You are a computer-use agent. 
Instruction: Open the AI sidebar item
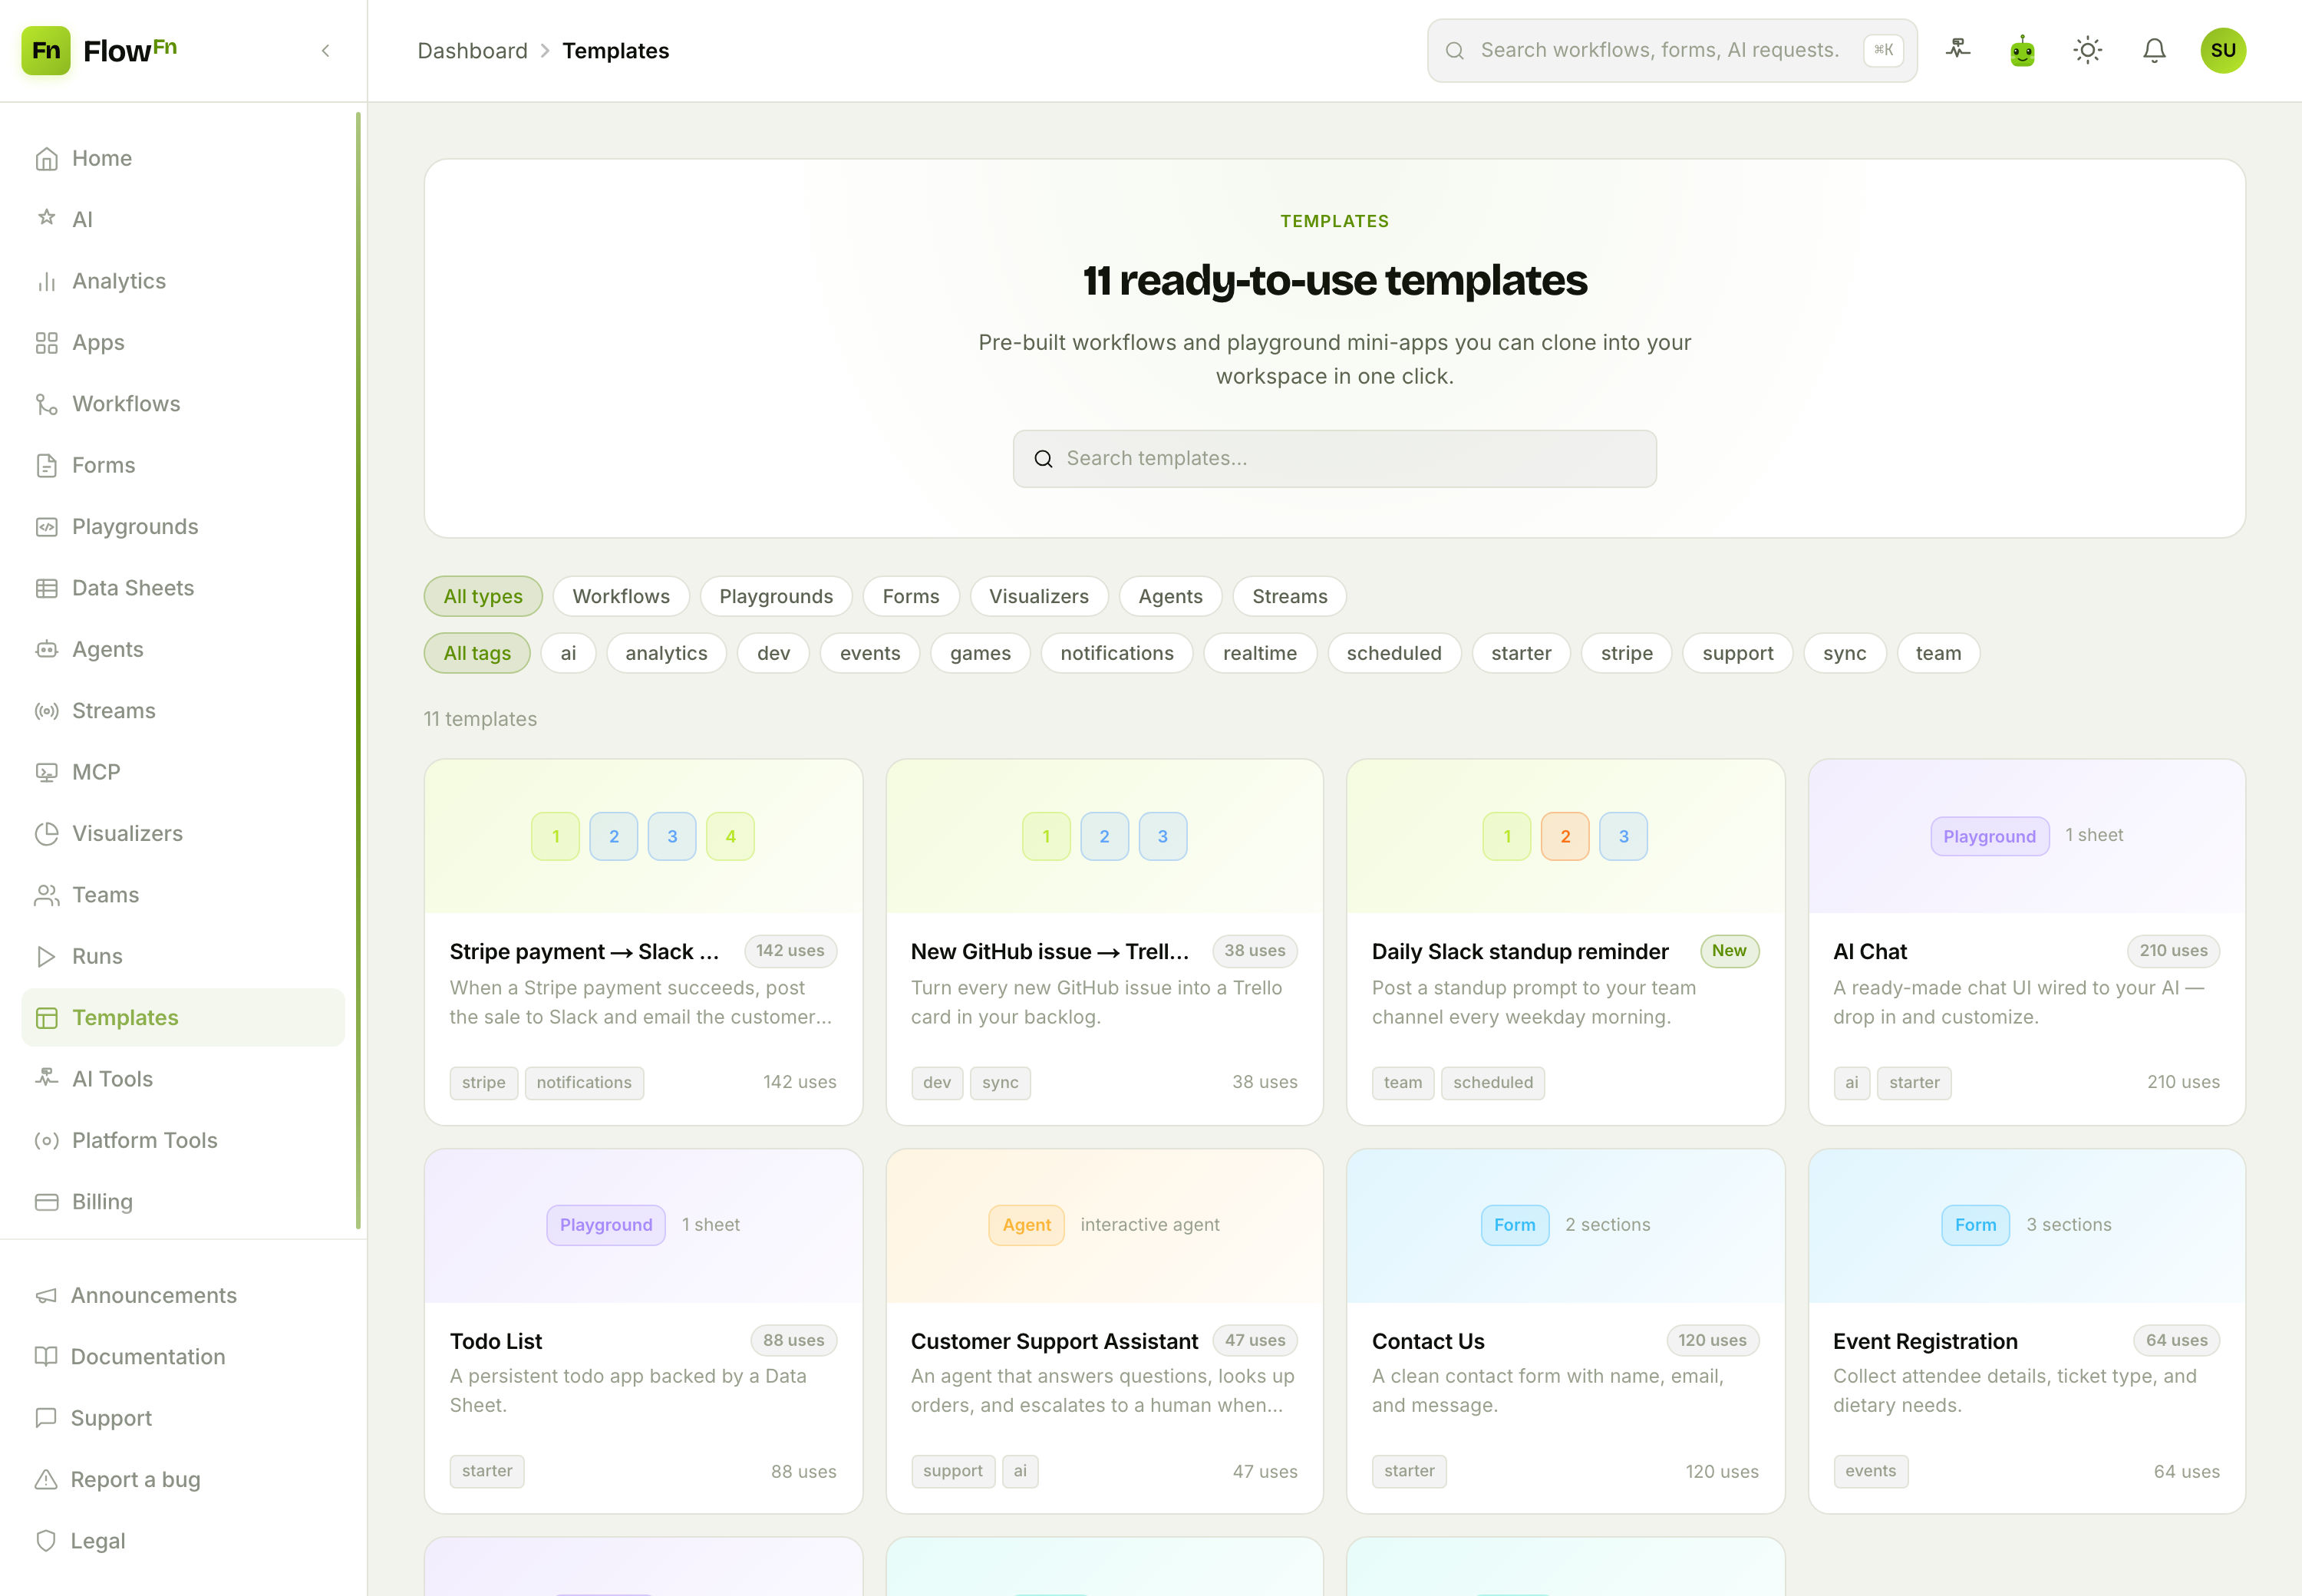tap(183, 219)
